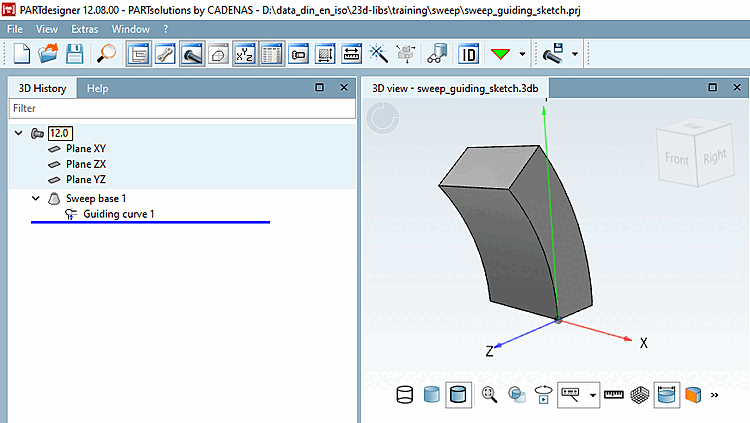Click into the Filter input field
Image resolution: width=750 pixels, height=423 pixels.
click(x=182, y=109)
